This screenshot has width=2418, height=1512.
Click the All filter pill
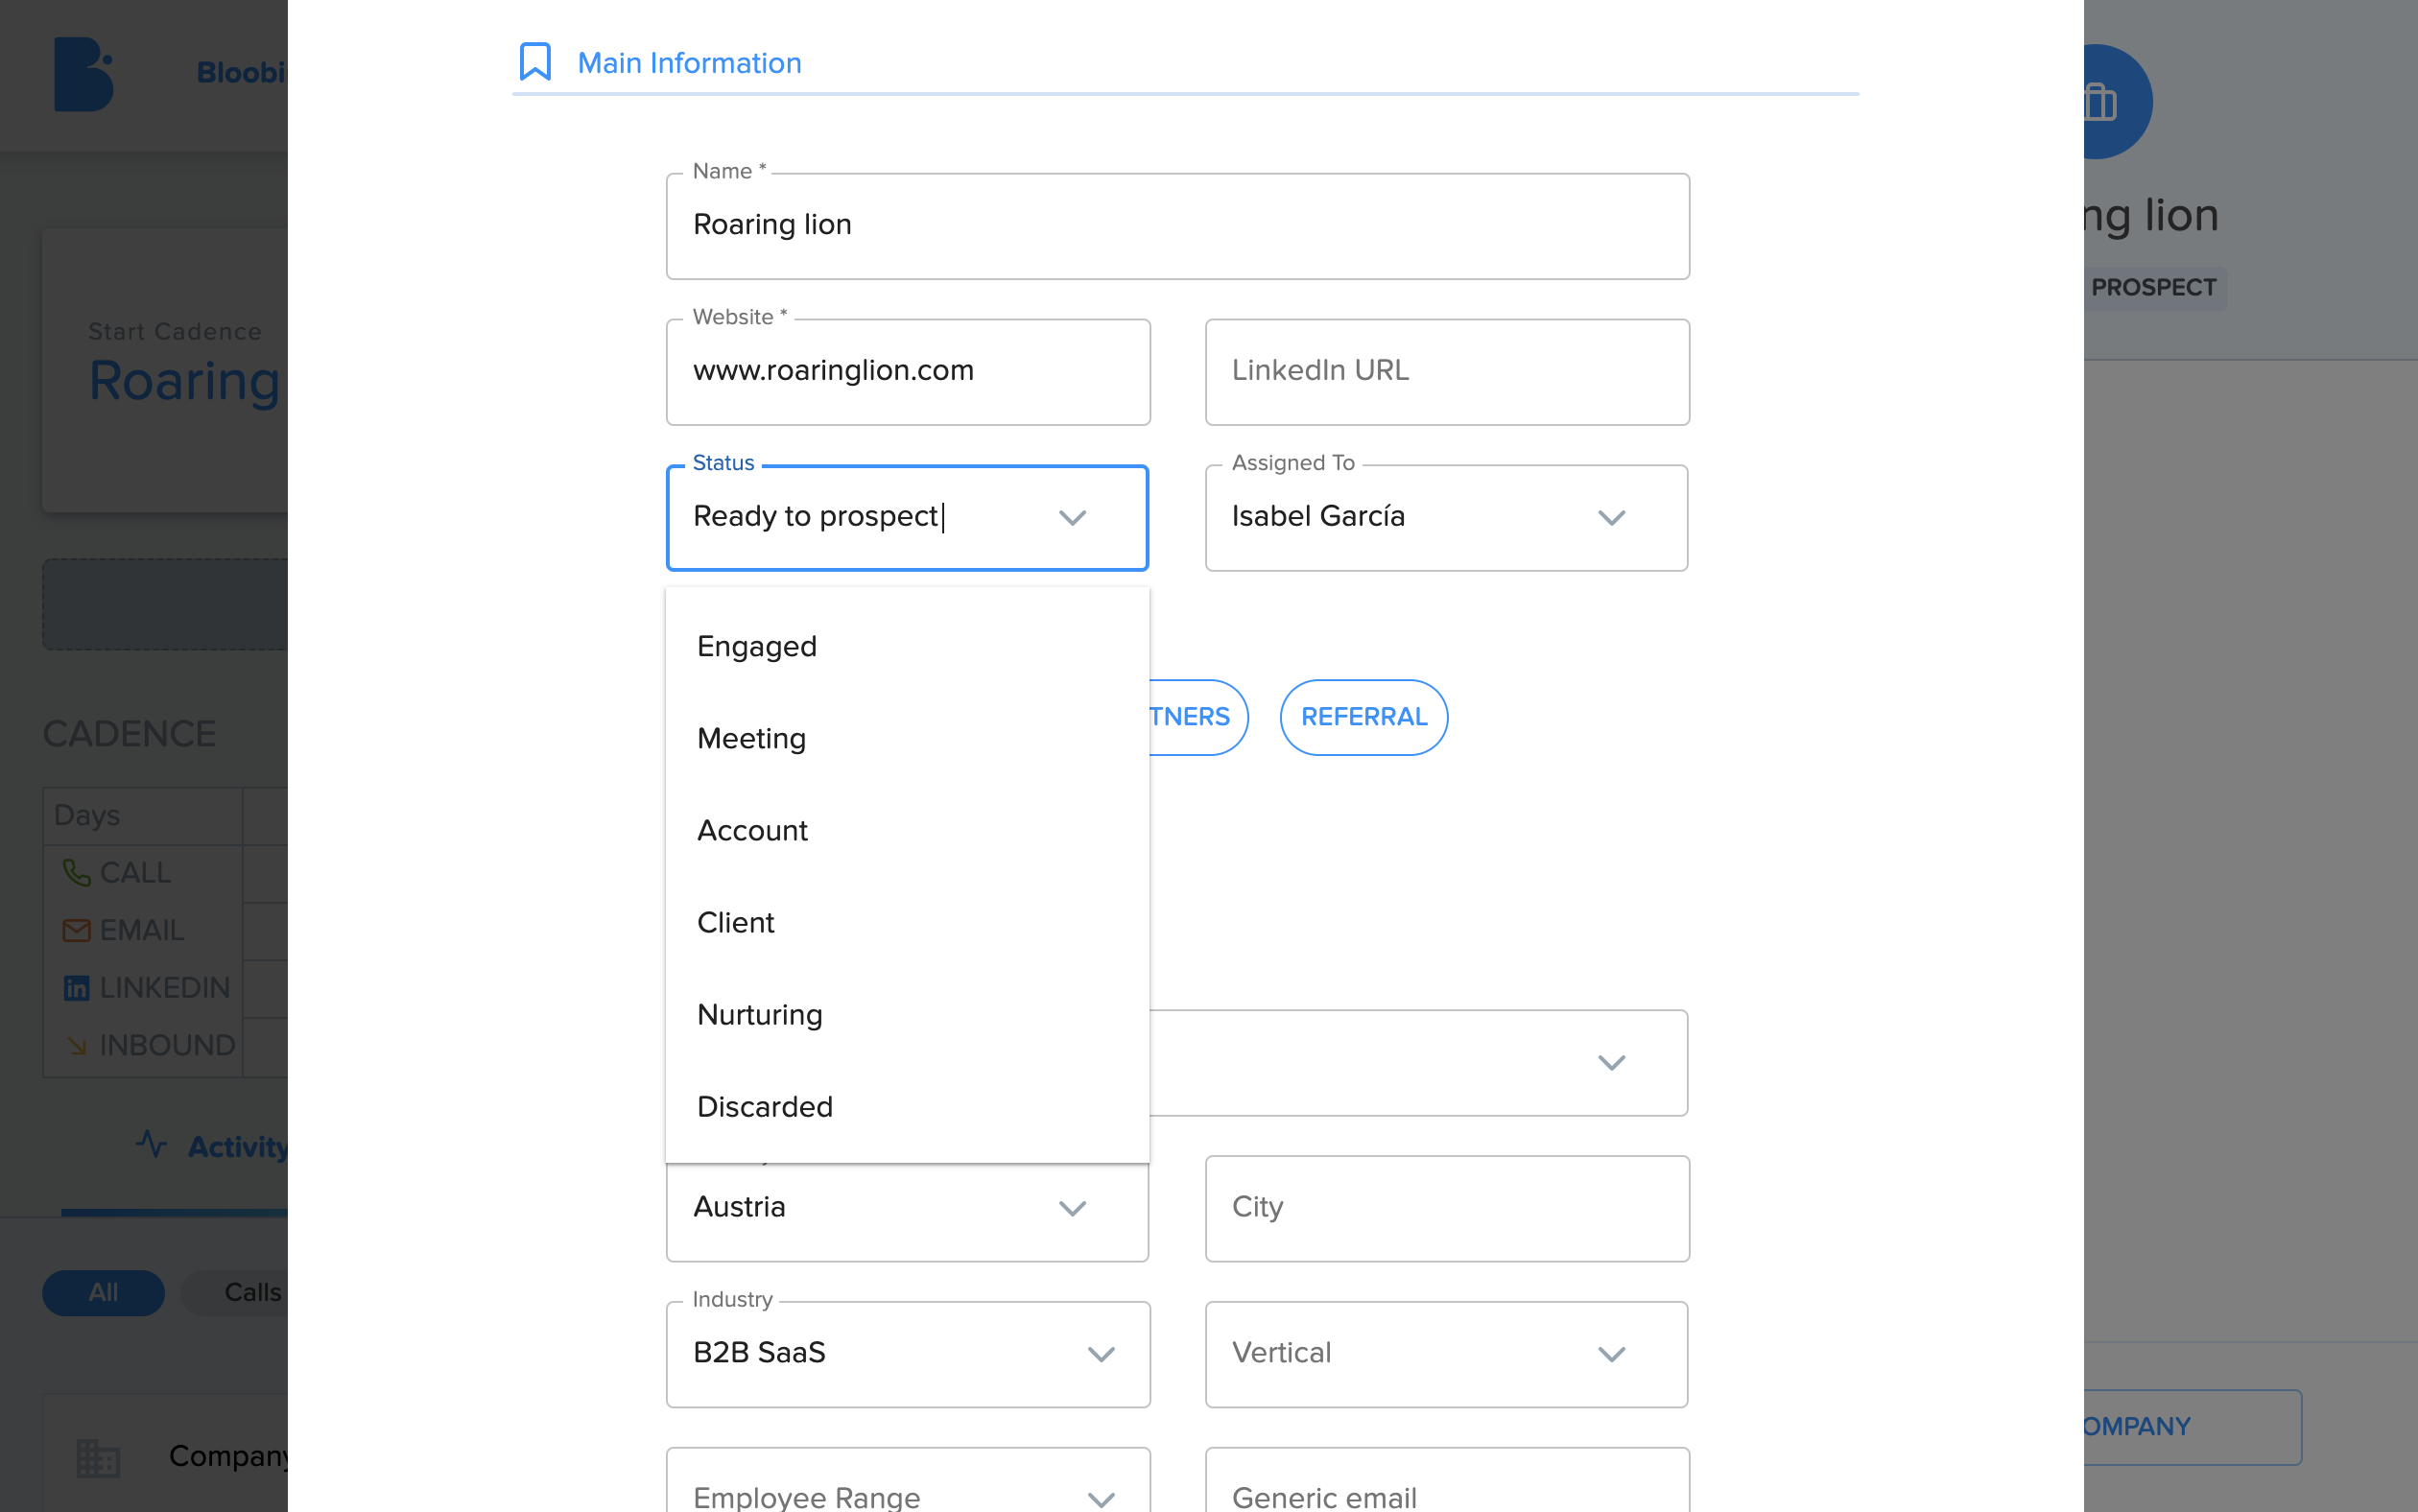(103, 1292)
